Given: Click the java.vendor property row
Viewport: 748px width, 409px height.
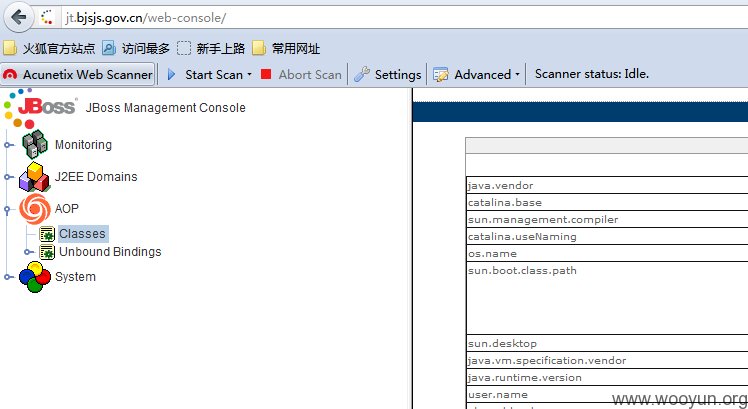Looking at the screenshot, I should 607,185.
